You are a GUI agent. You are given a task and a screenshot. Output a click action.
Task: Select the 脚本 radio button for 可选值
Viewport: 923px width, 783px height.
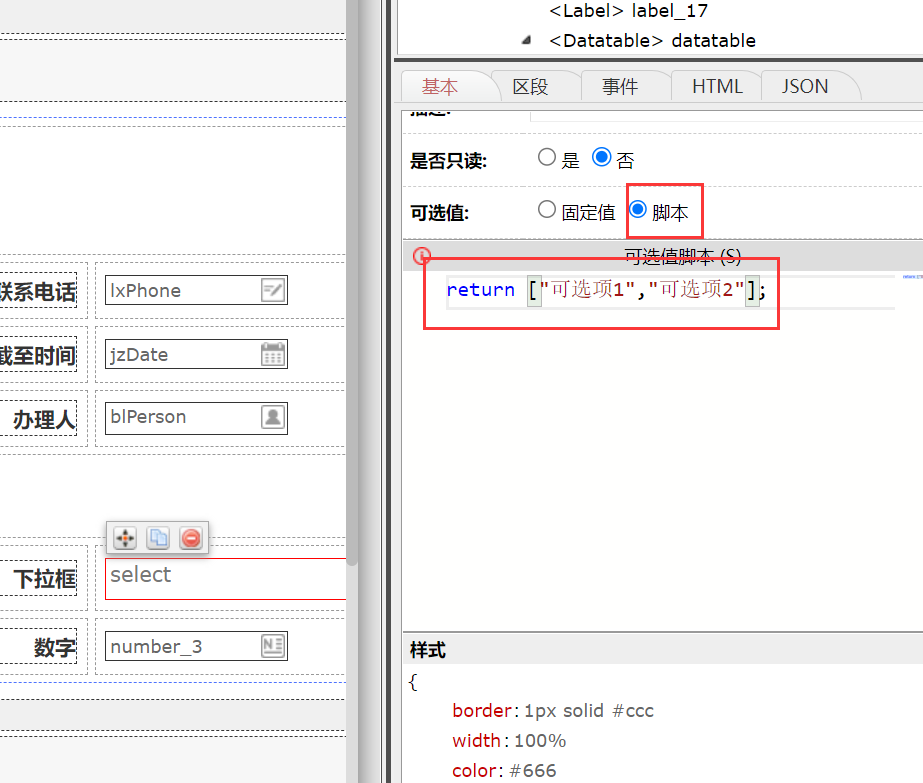point(637,210)
